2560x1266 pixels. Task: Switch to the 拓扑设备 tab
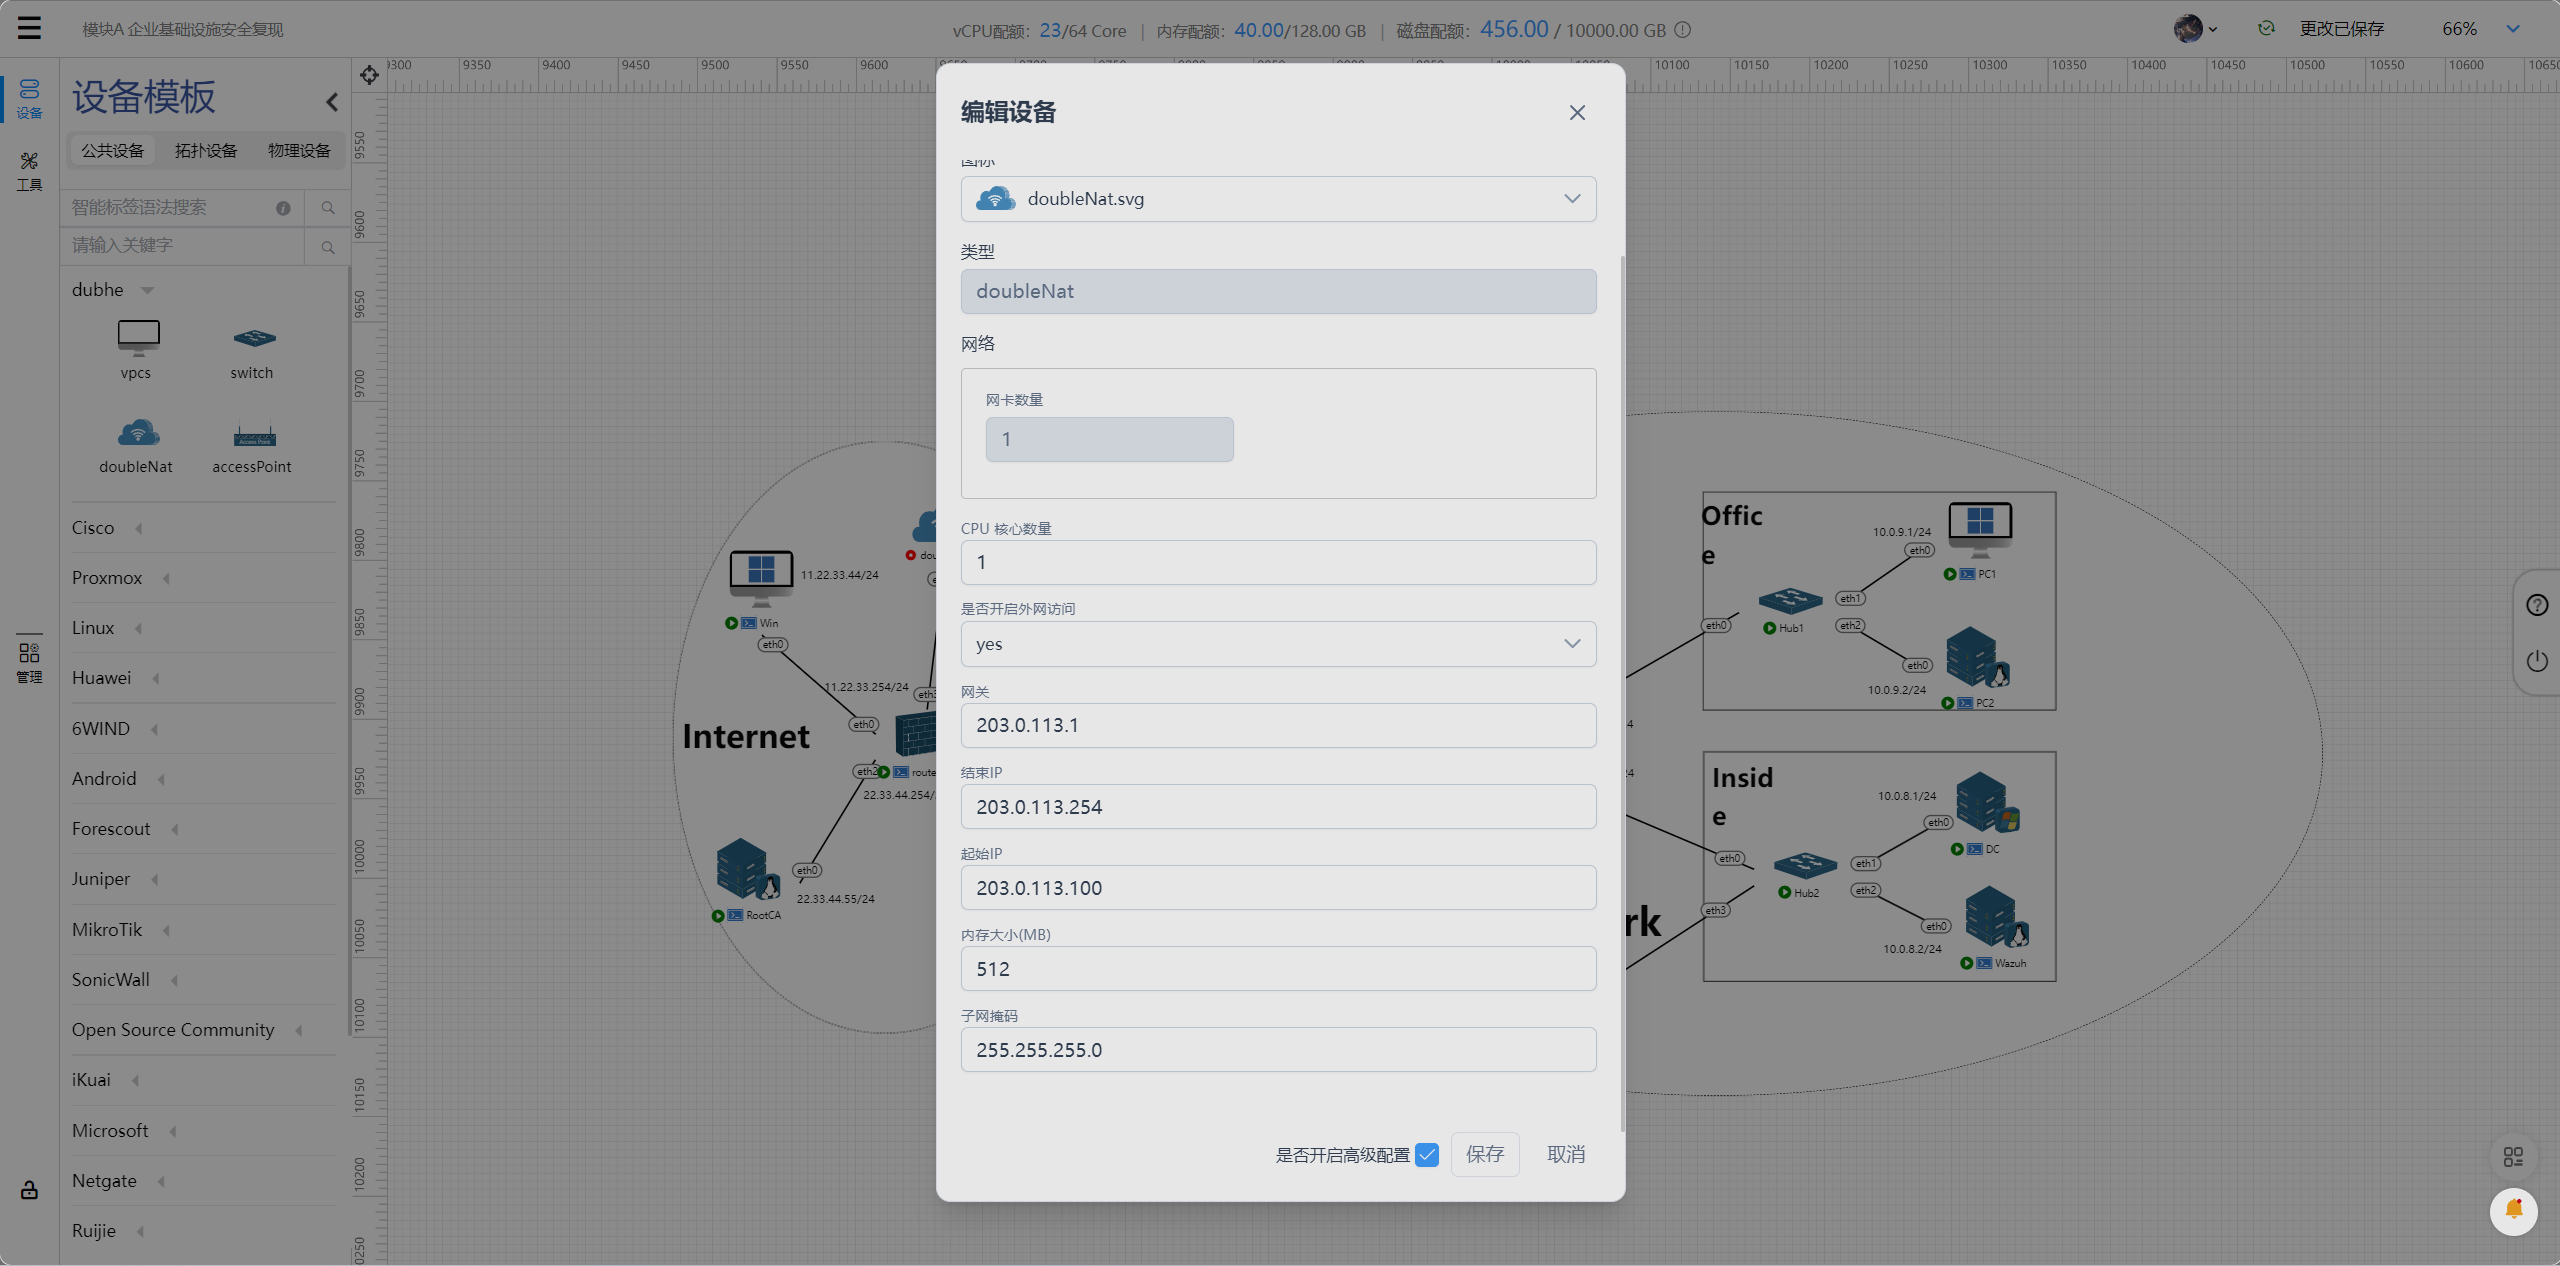tap(206, 151)
